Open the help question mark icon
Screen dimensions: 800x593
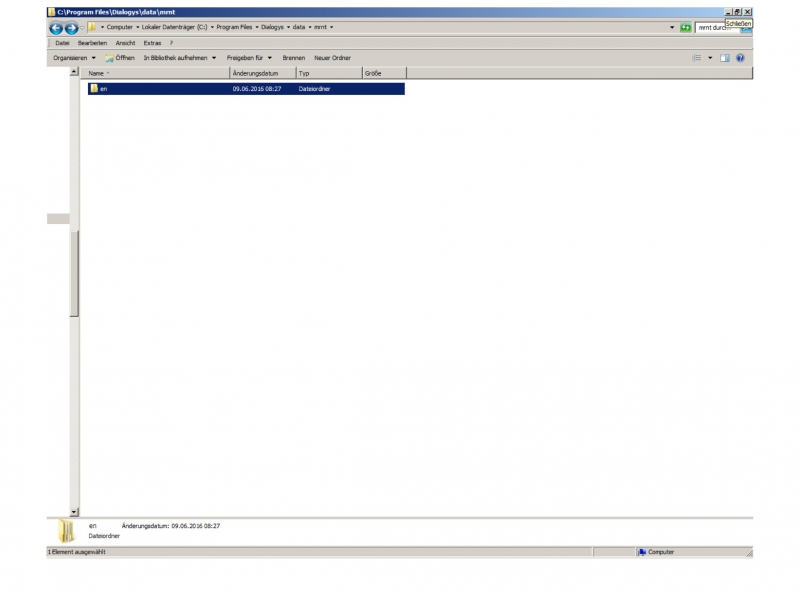coord(740,58)
